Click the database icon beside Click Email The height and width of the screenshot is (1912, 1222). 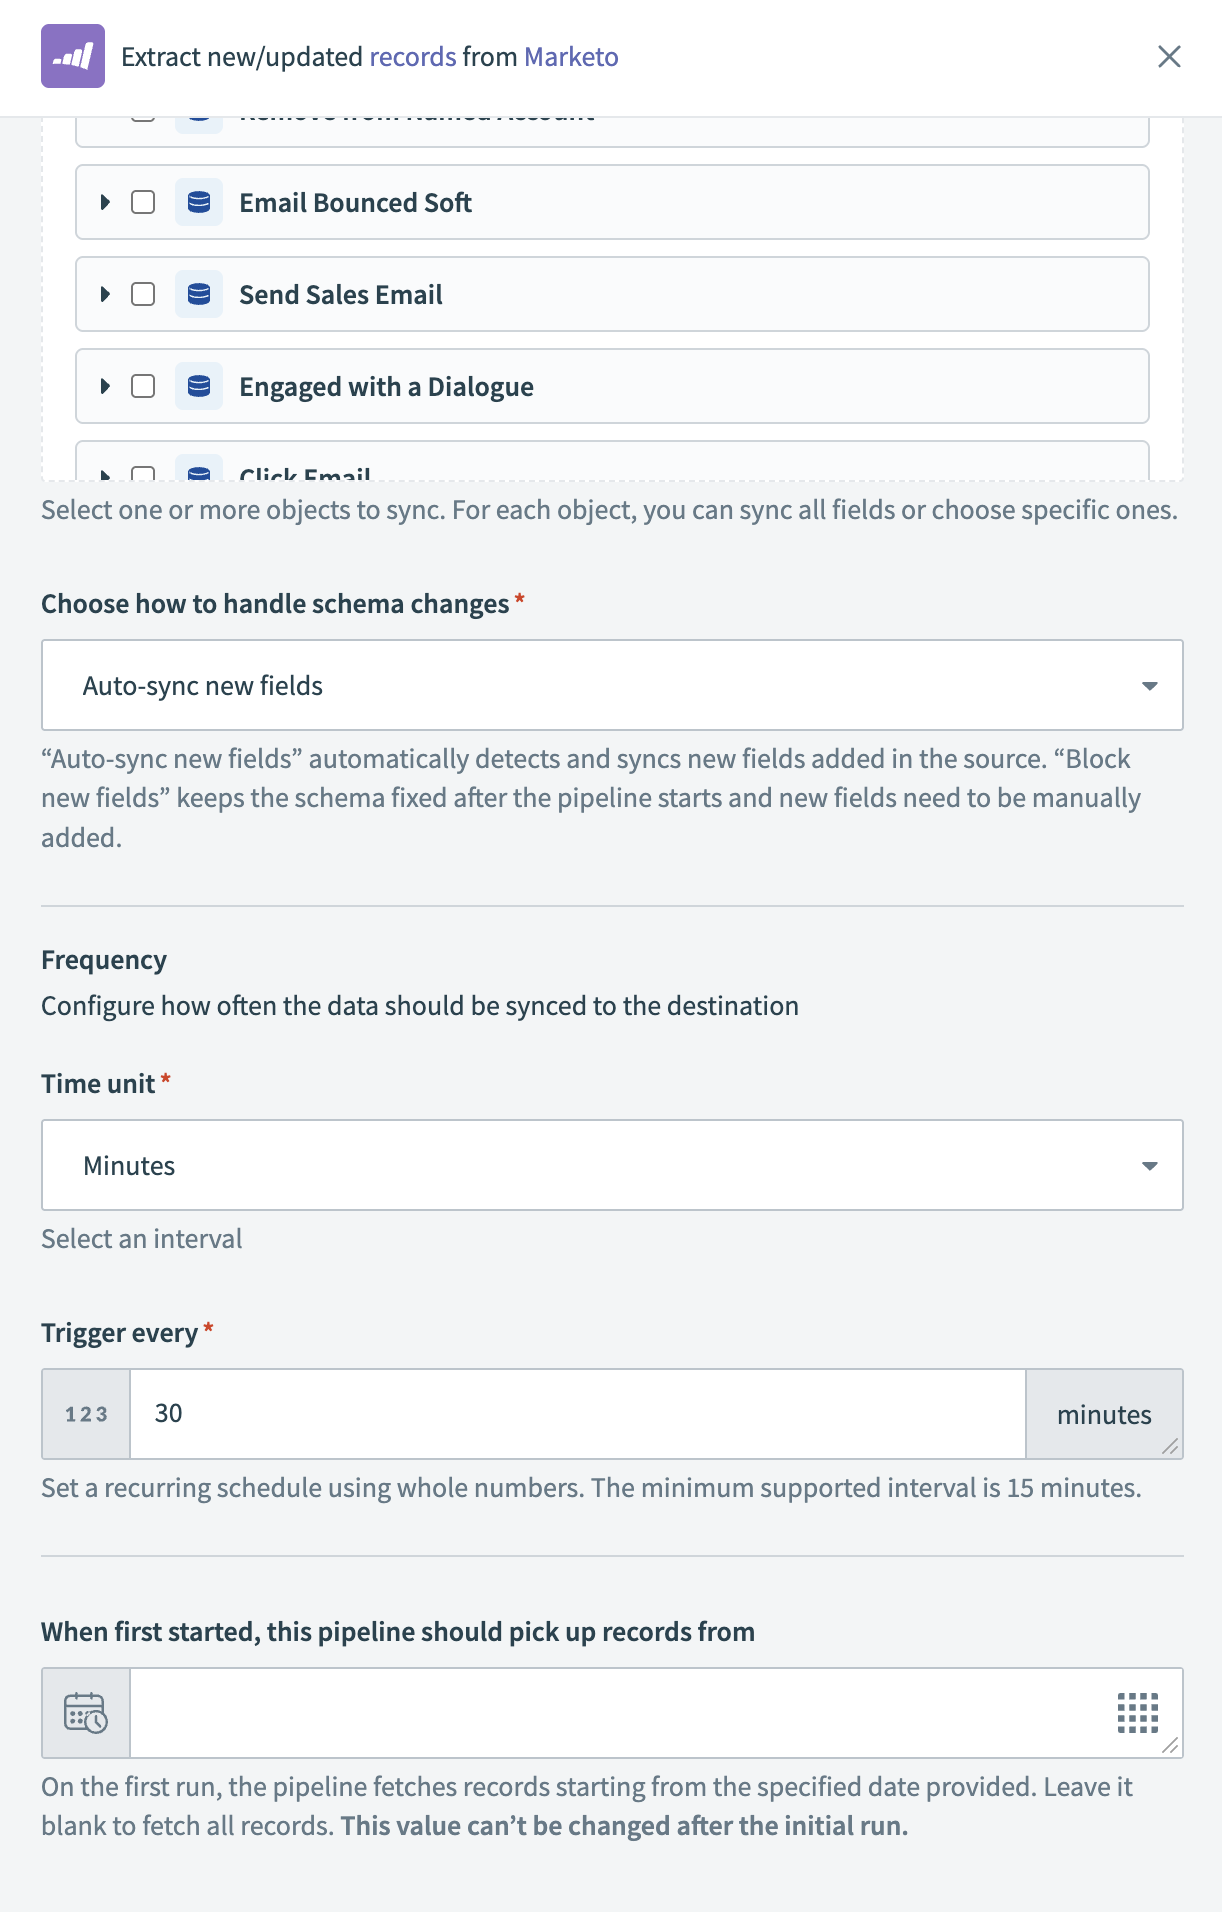click(199, 472)
